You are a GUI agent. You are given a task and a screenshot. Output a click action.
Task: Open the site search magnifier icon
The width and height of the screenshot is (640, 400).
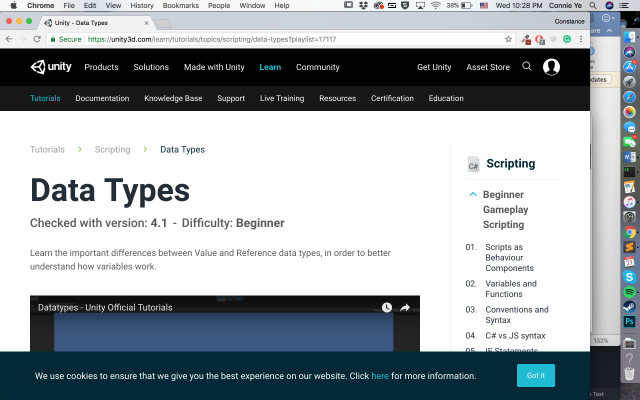(527, 66)
